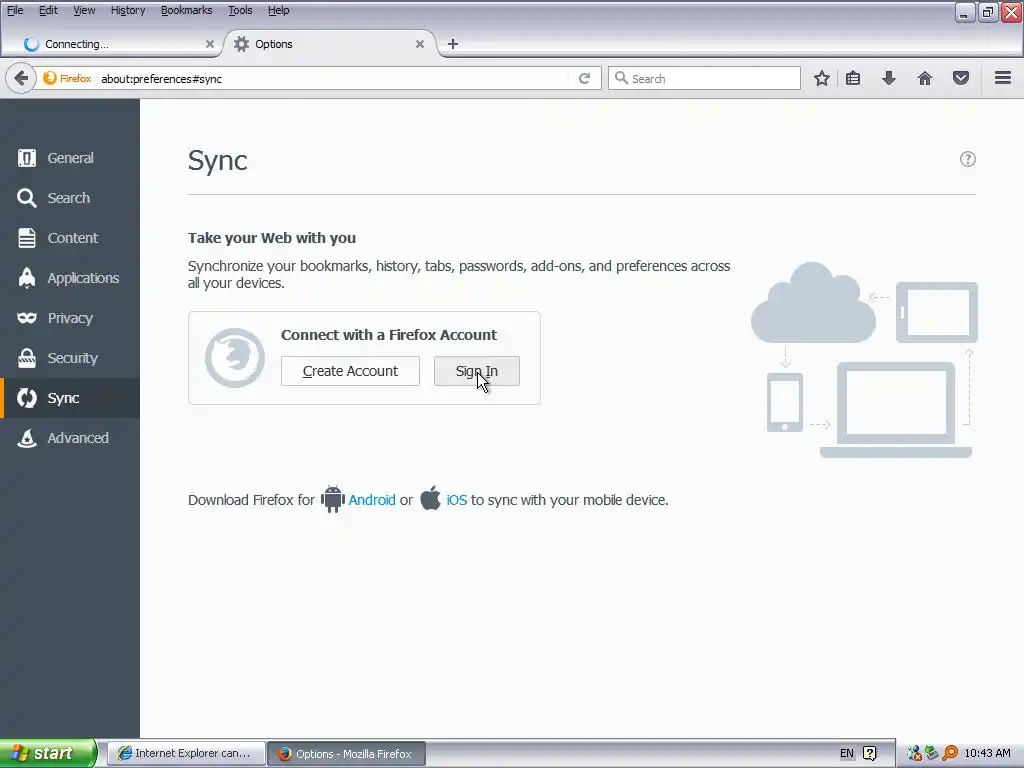This screenshot has height=768, width=1024.
Task: Switch to Internet Explorer taskbar item
Action: coord(185,753)
